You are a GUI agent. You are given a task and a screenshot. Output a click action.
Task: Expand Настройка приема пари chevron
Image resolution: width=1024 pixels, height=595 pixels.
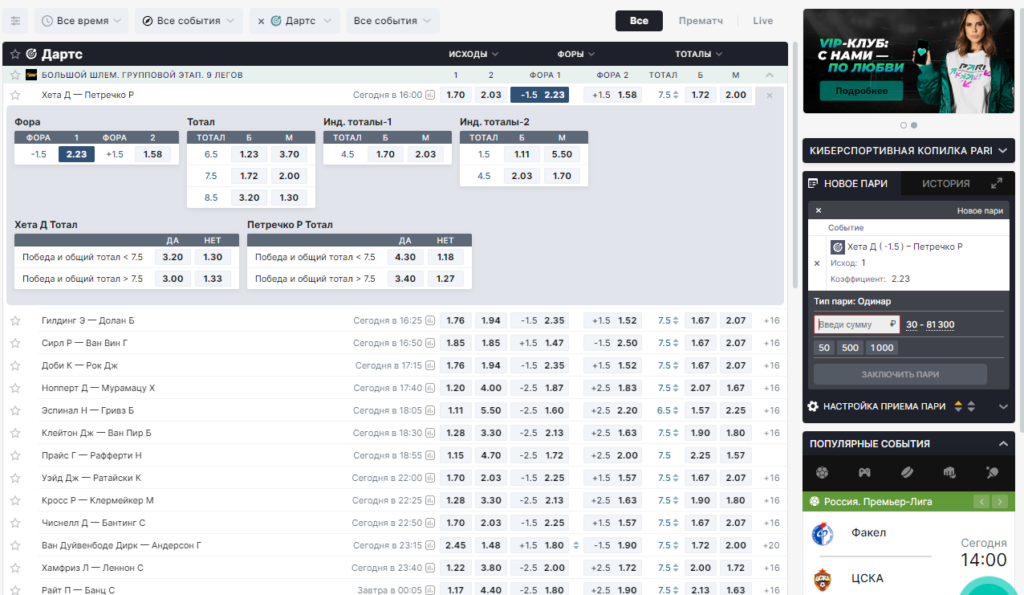[1003, 406]
